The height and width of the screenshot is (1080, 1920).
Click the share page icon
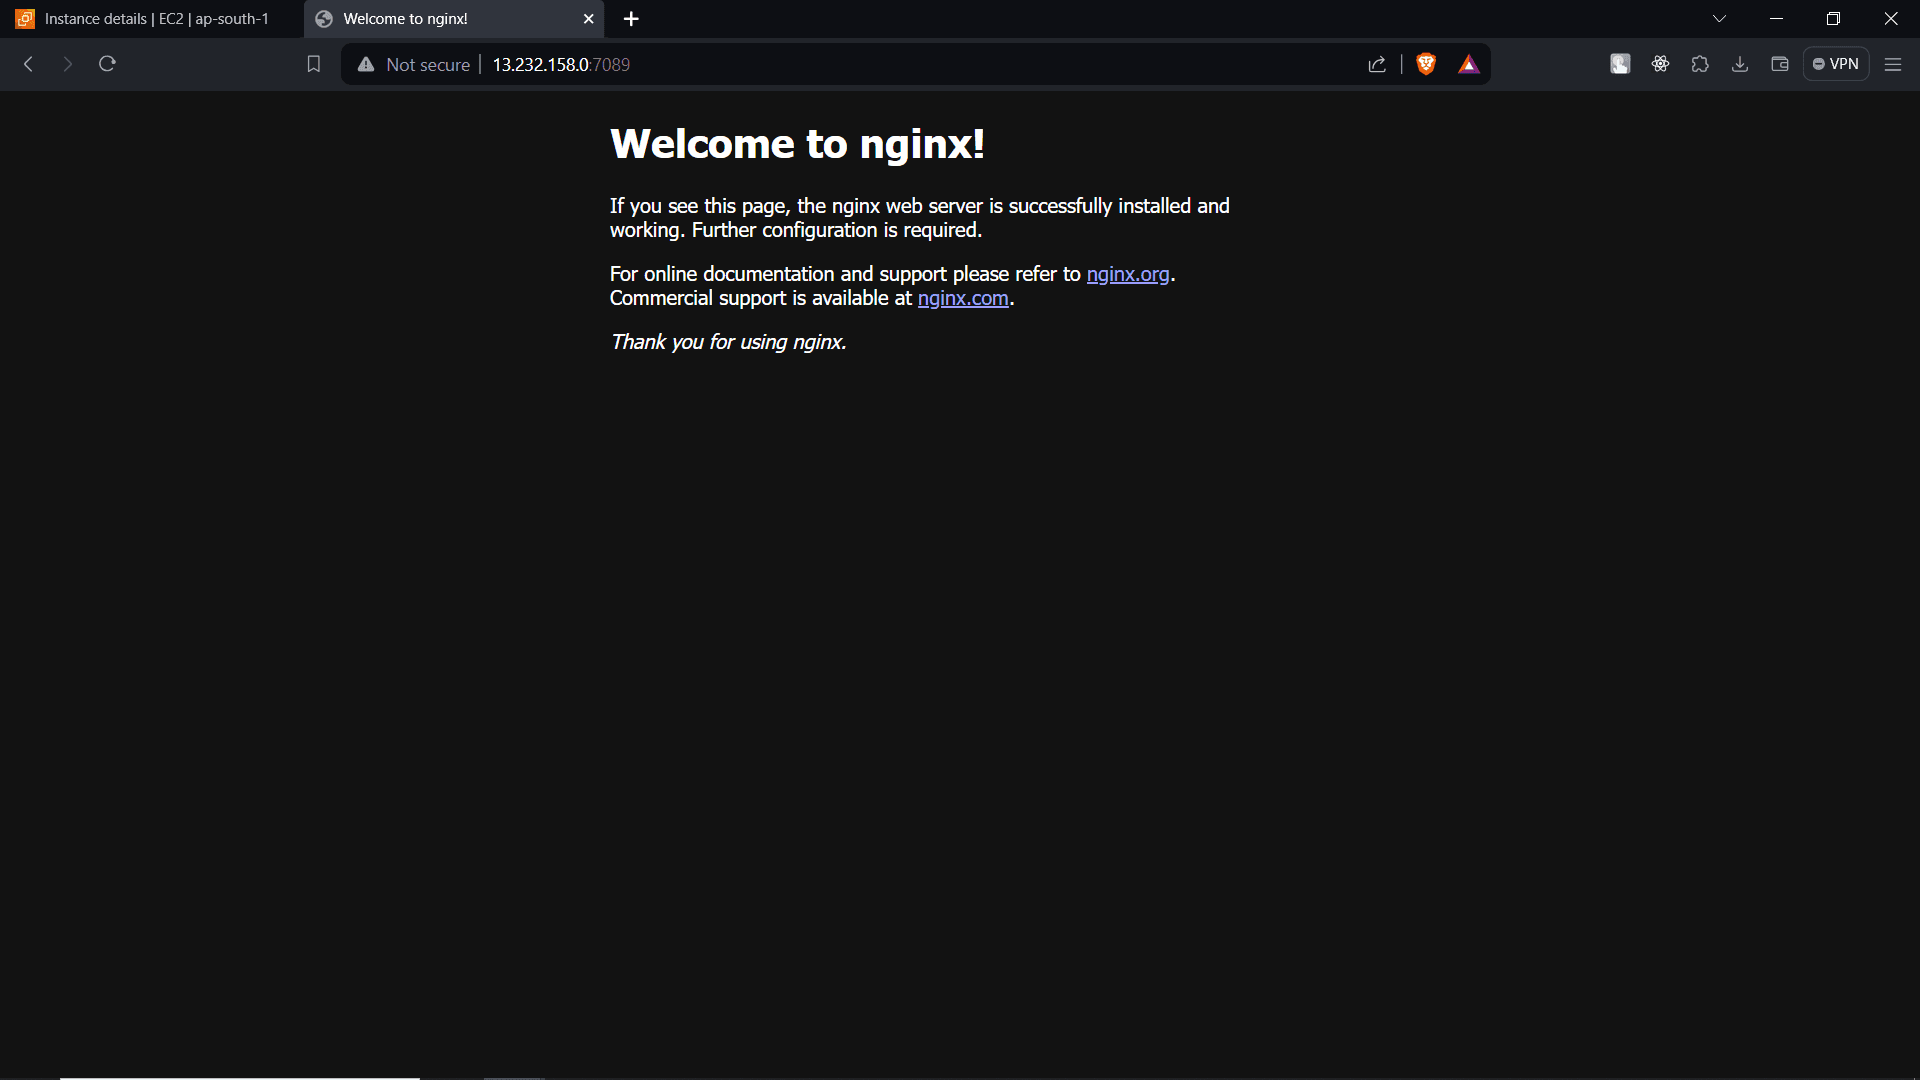(1377, 64)
